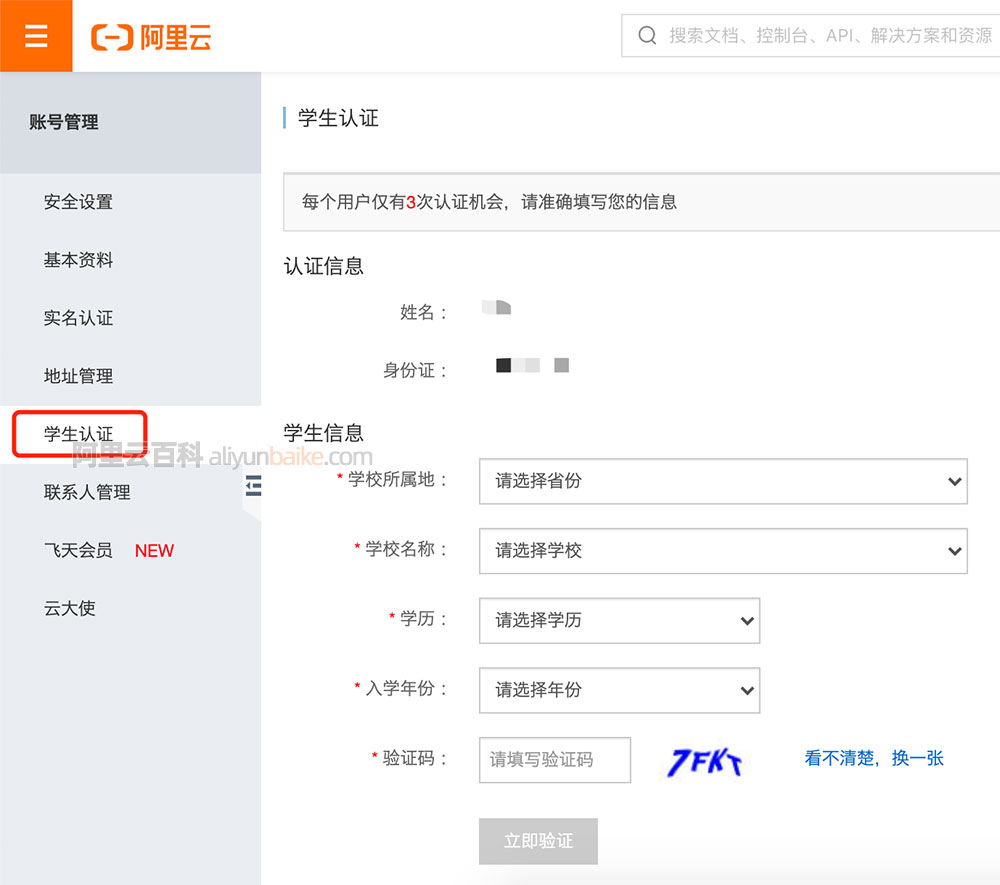
Task: Expand the 请选择省份 province dropdown
Action: point(723,481)
